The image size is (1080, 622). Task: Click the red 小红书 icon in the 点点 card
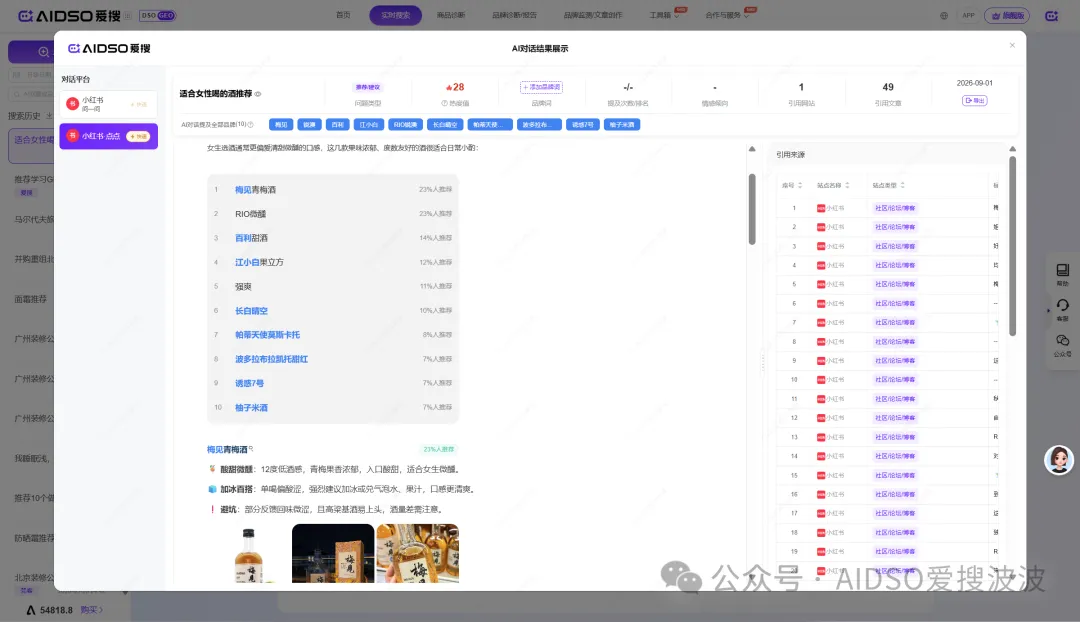[72, 136]
